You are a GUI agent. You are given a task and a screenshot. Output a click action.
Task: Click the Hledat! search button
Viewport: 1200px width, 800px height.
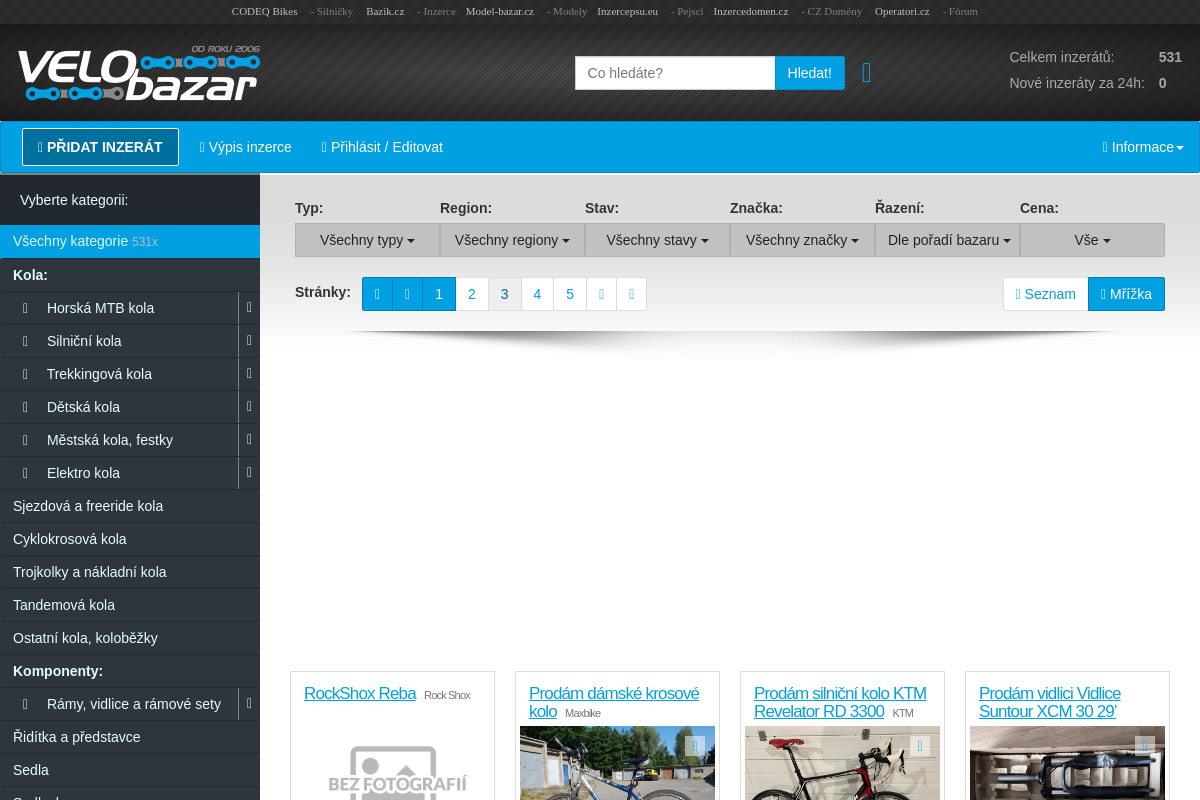click(x=810, y=73)
